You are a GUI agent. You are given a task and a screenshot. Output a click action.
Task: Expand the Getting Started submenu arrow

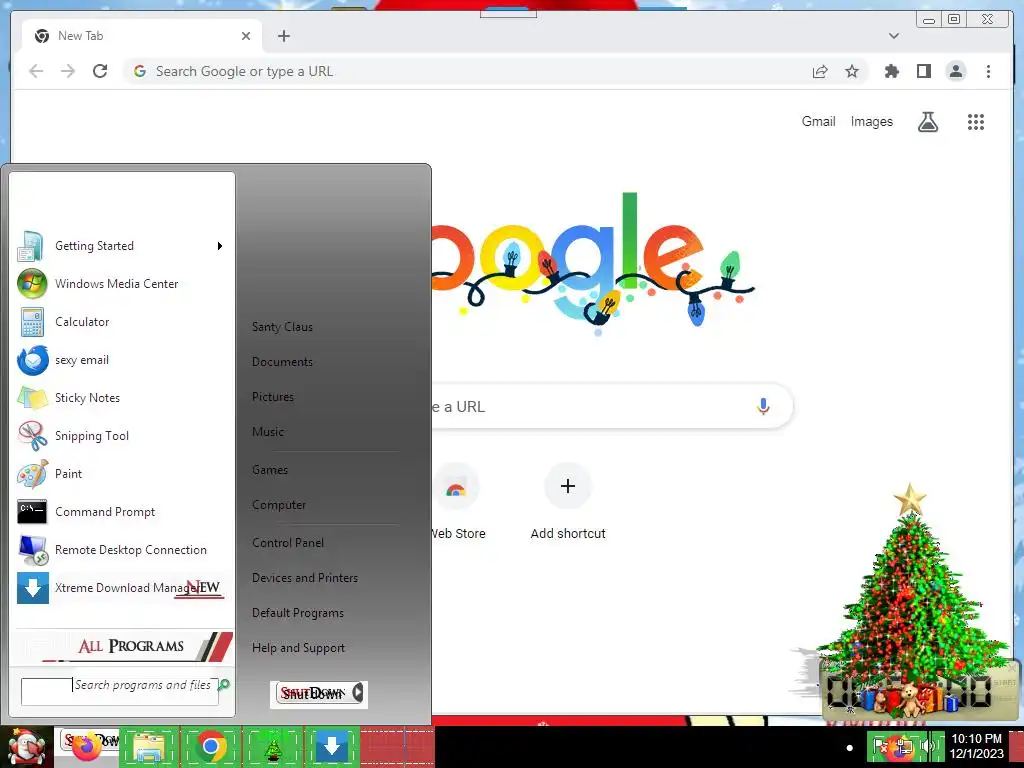click(220, 246)
